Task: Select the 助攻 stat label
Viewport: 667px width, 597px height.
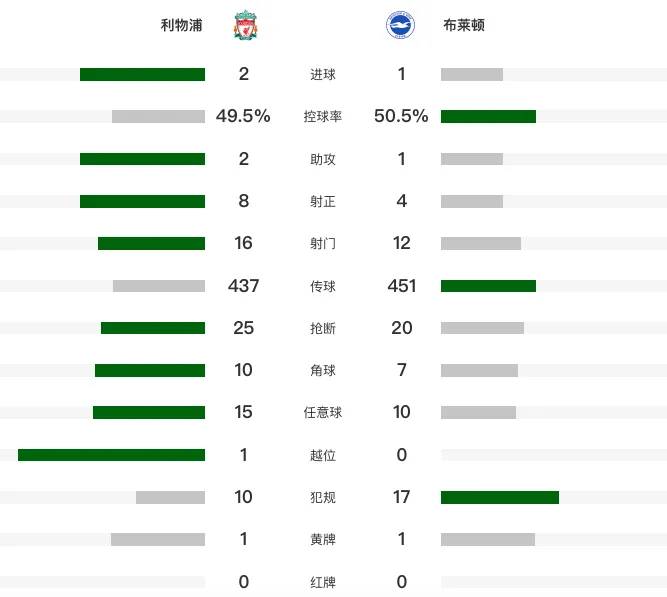Action: pyautogui.click(x=323, y=159)
